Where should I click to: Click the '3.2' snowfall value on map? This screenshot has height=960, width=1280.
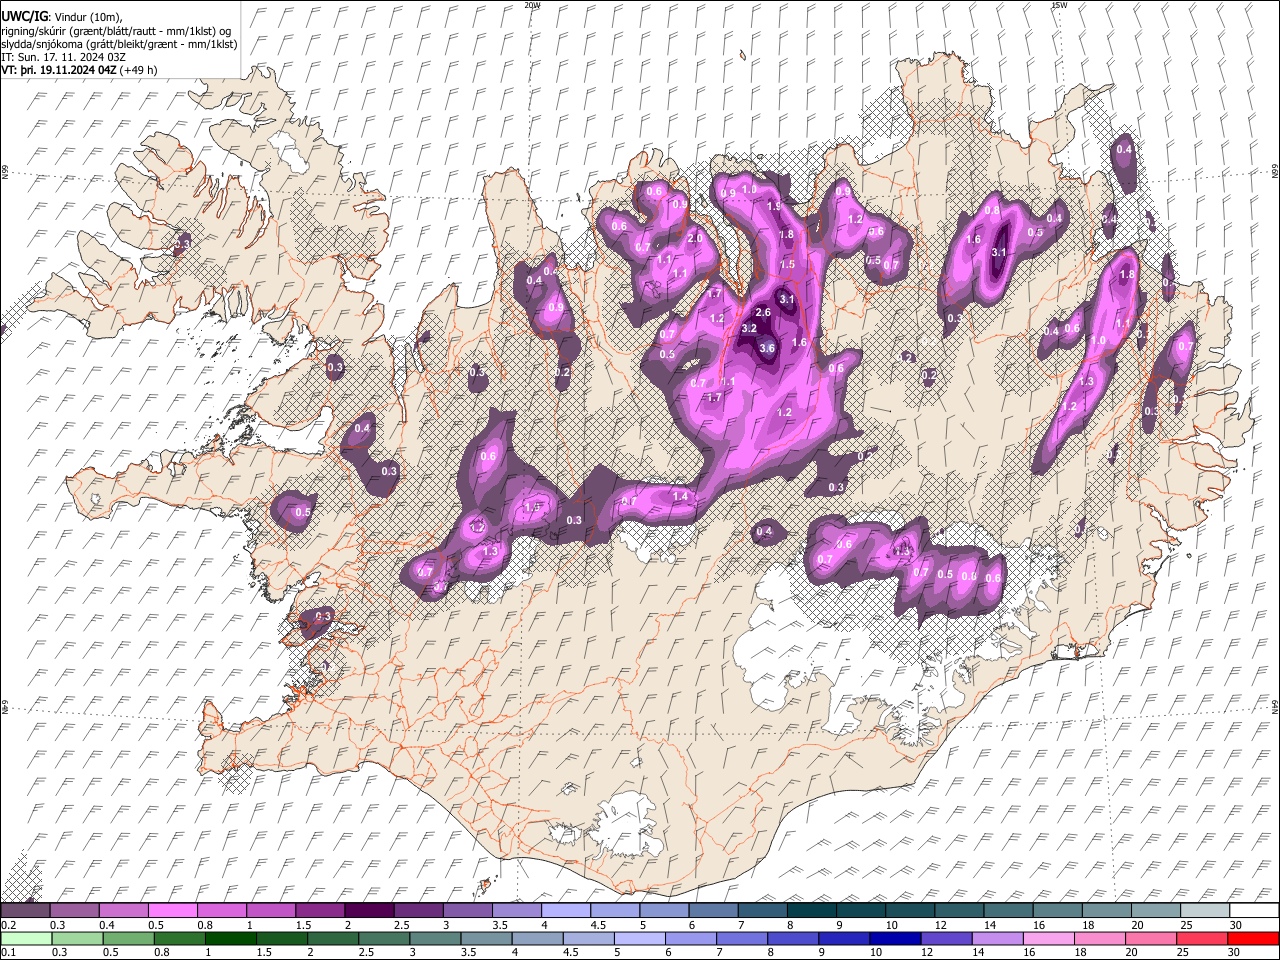click(750, 328)
